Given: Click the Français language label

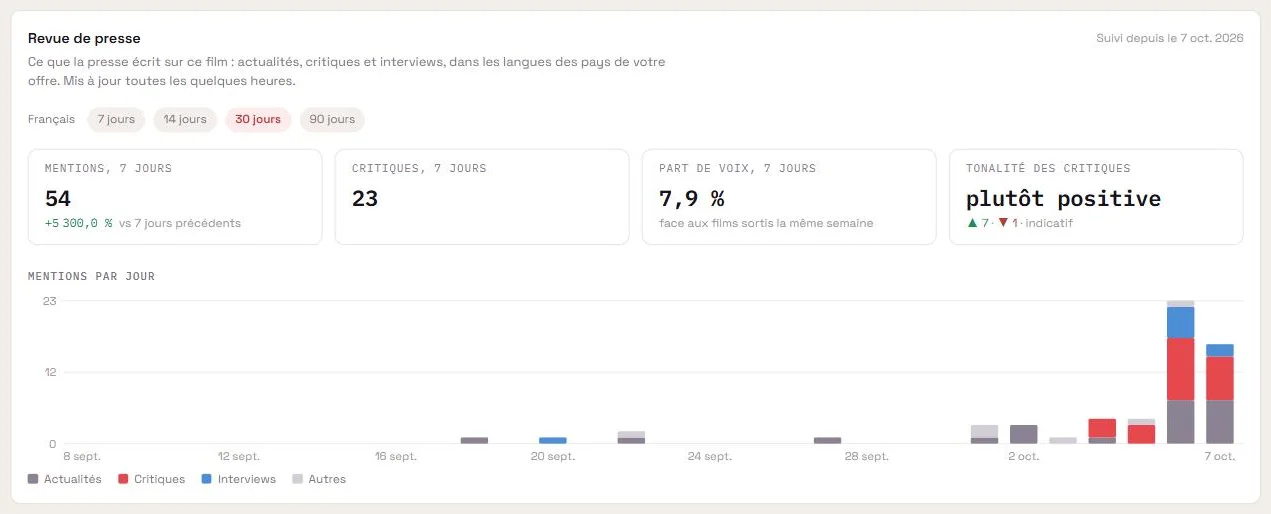Looking at the screenshot, I should (x=51, y=119).
